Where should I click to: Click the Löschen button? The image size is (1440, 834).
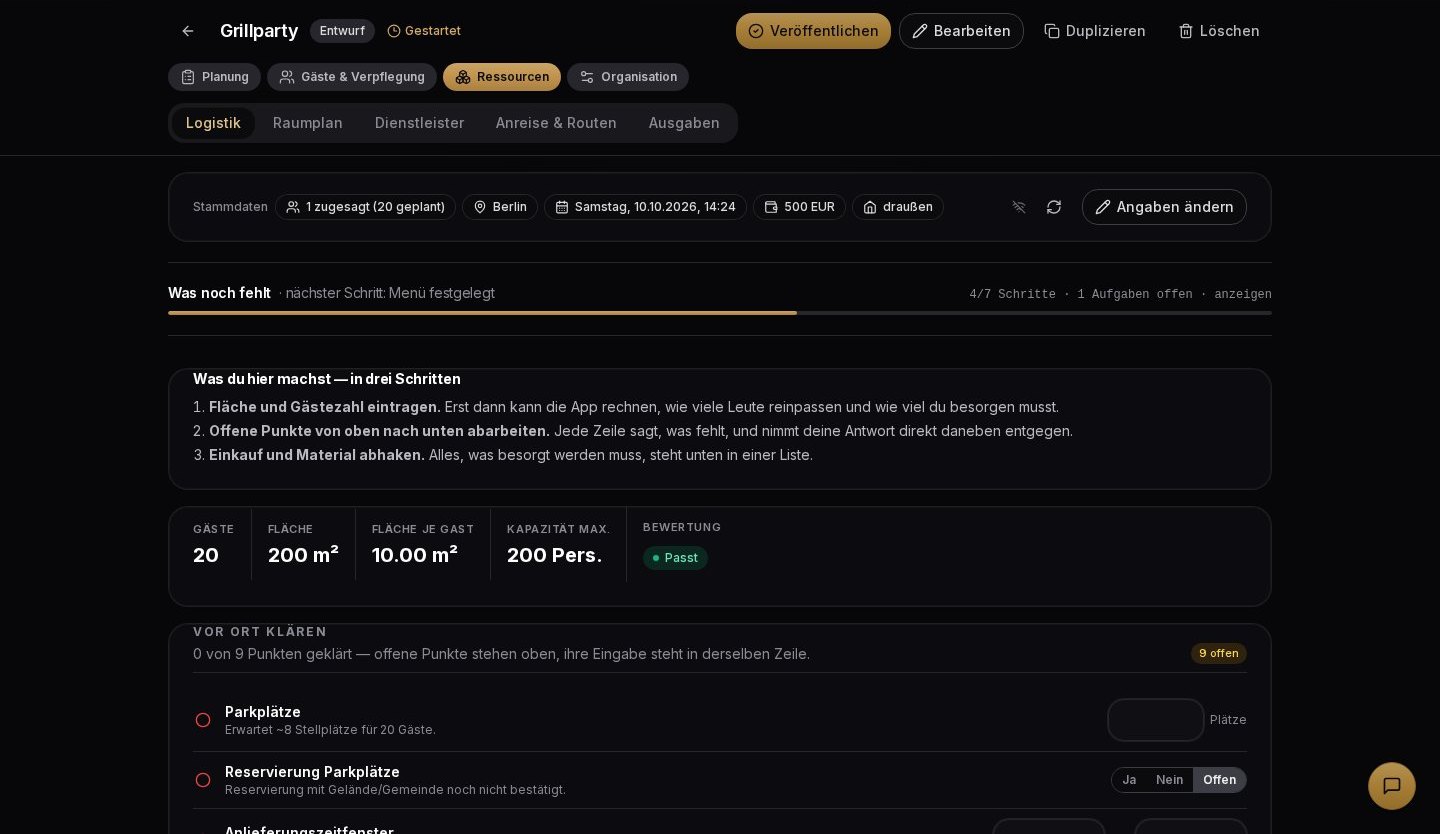click(1219, 31)
